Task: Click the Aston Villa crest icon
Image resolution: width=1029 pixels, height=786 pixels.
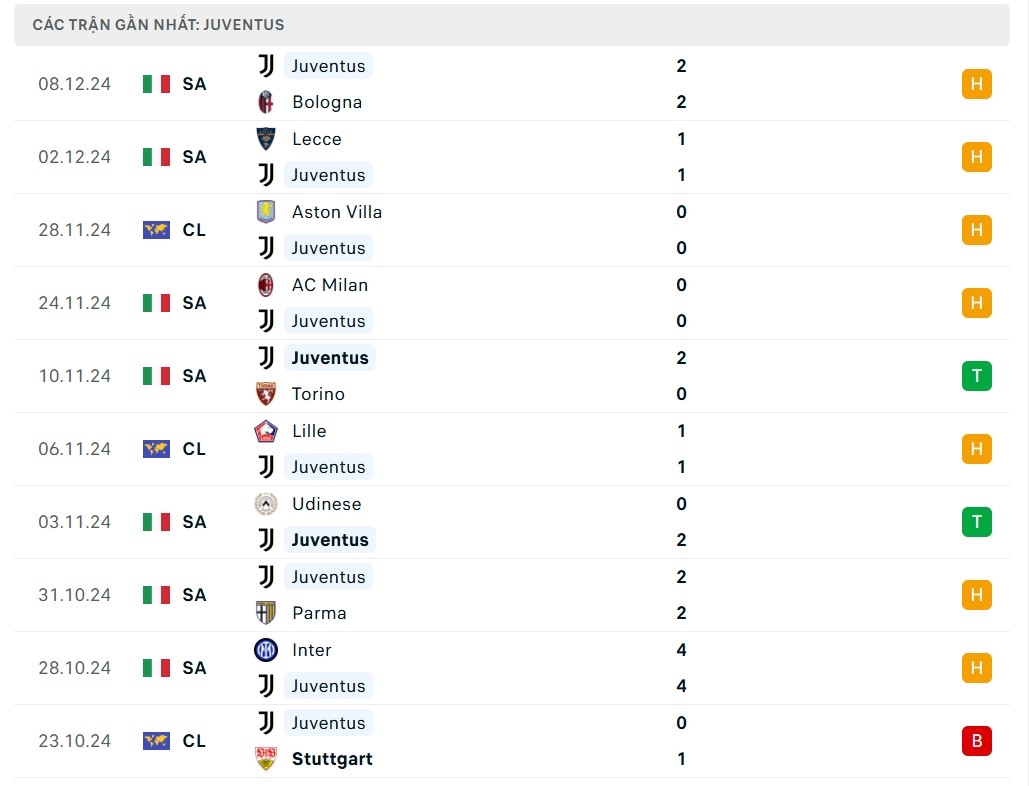Action: click(266, 212)
